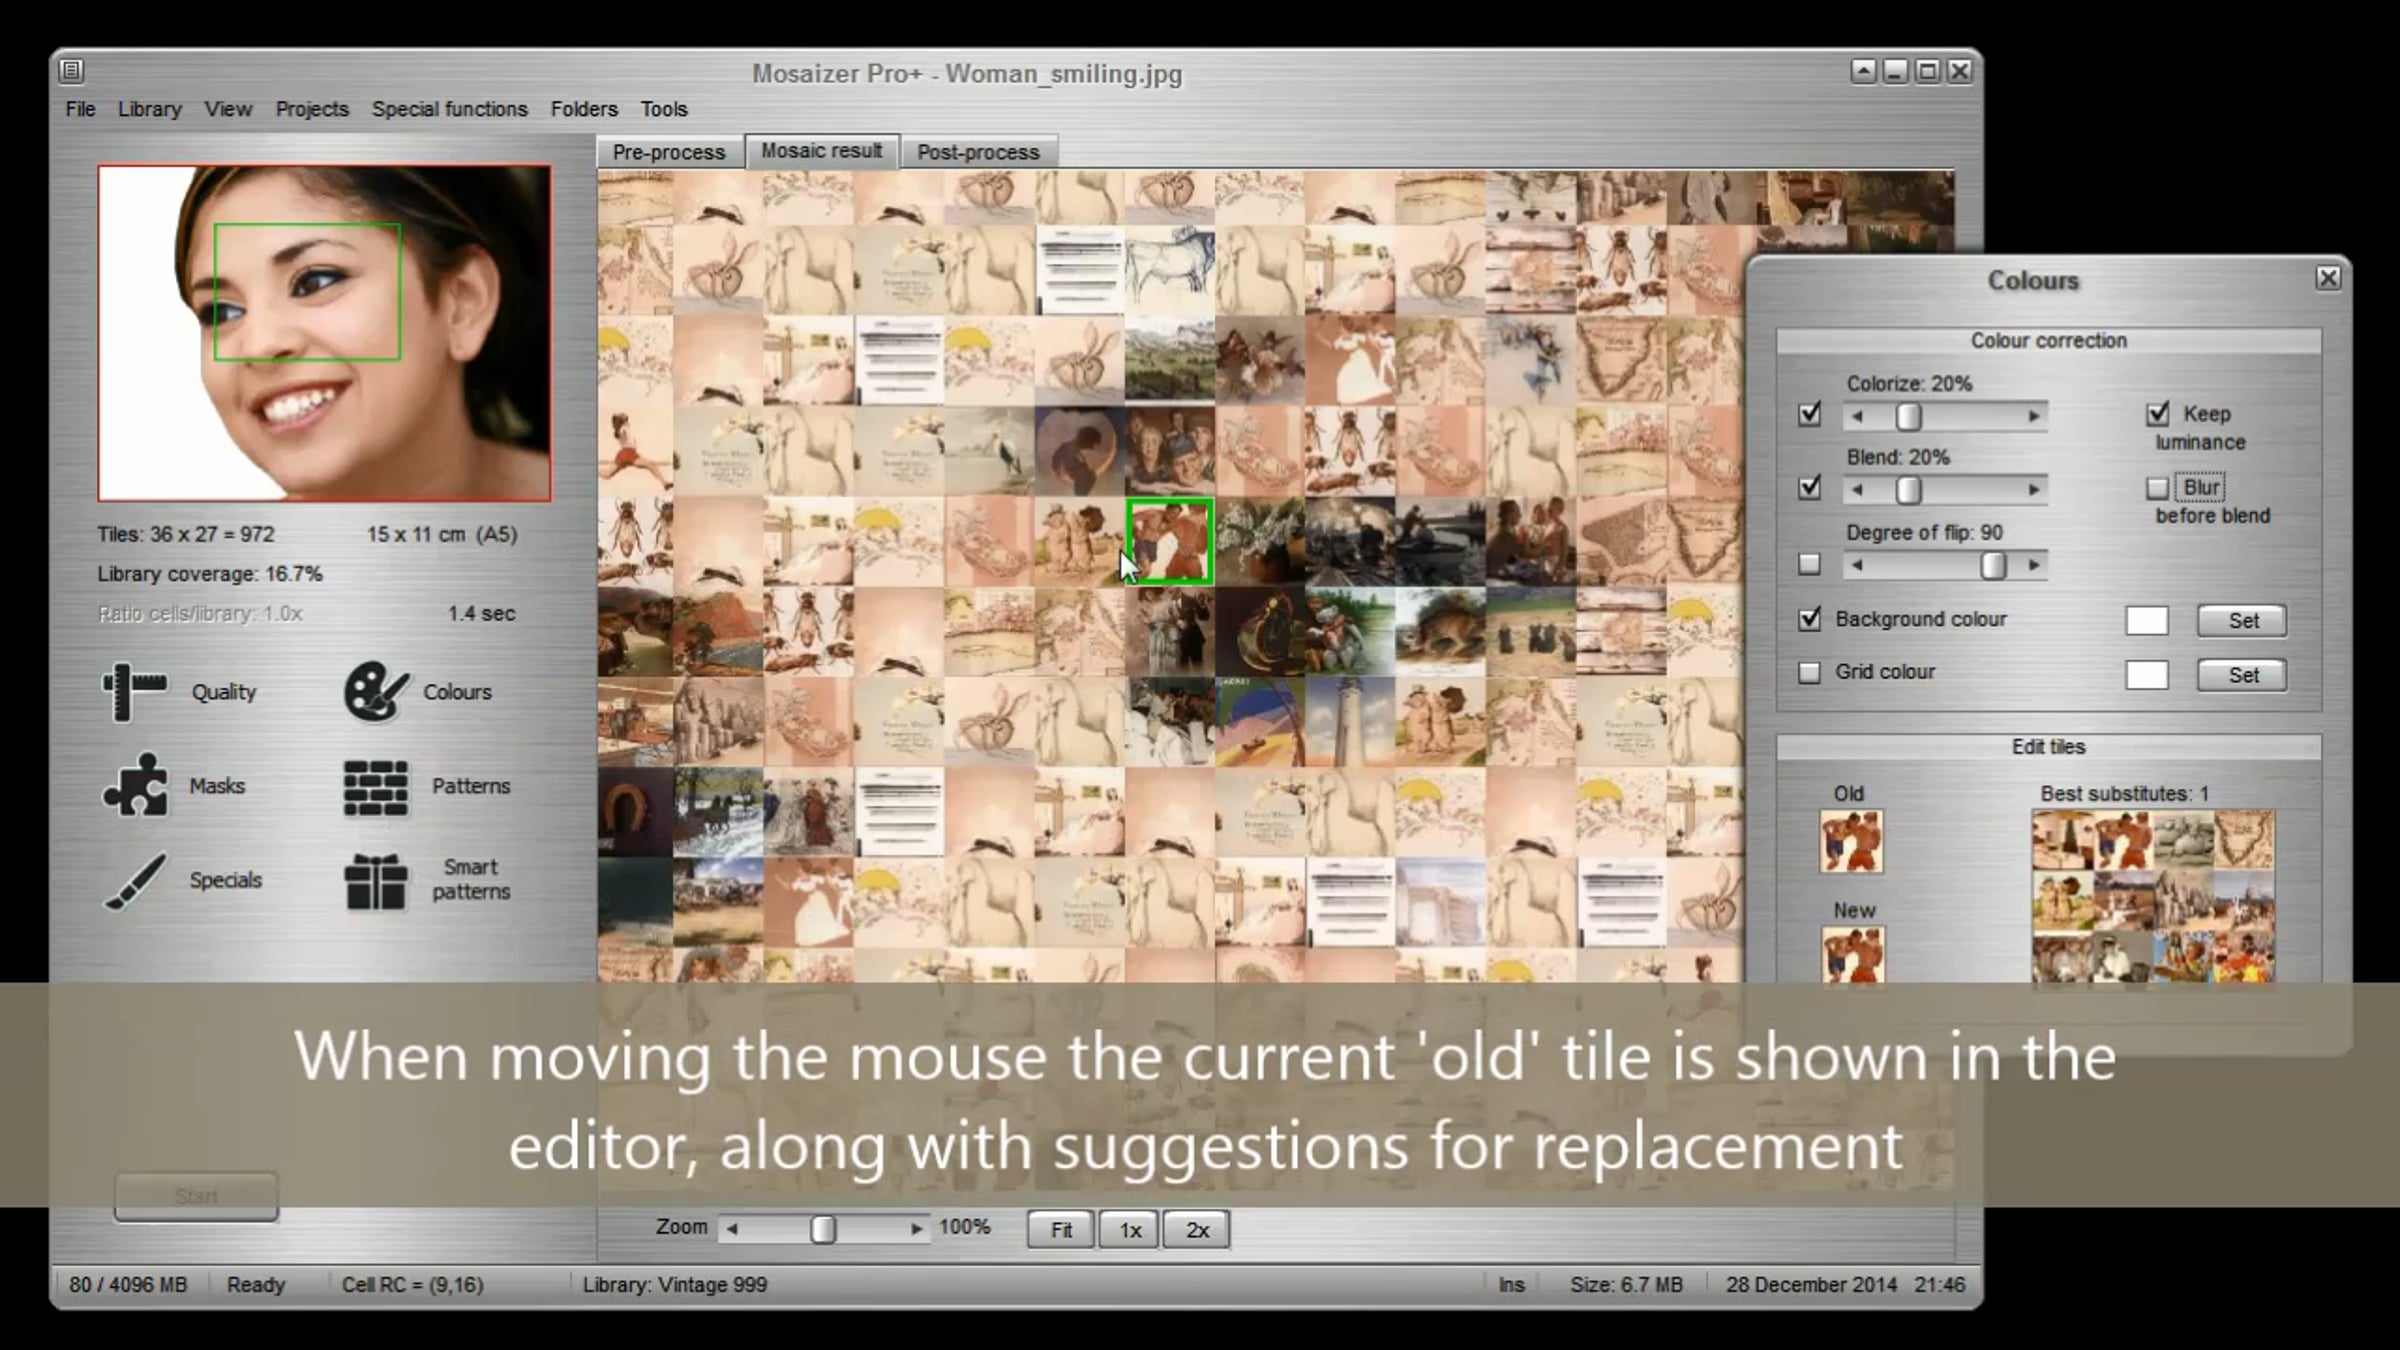Toggle Blur before blend checkbox
Screen dimensions: 2400x1350
point(2157,488)
